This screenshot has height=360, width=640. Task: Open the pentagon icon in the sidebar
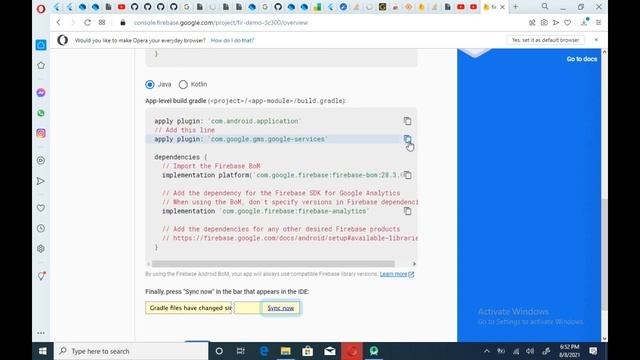point(41,65)
